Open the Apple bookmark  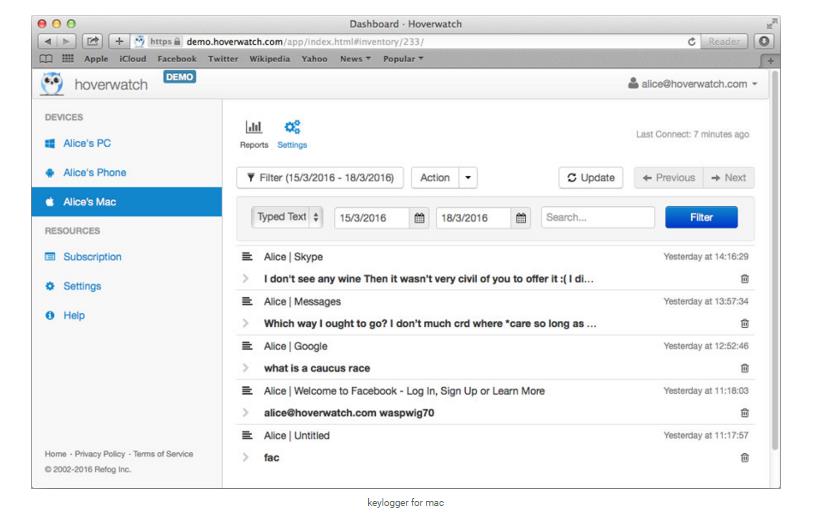(96, 58)
